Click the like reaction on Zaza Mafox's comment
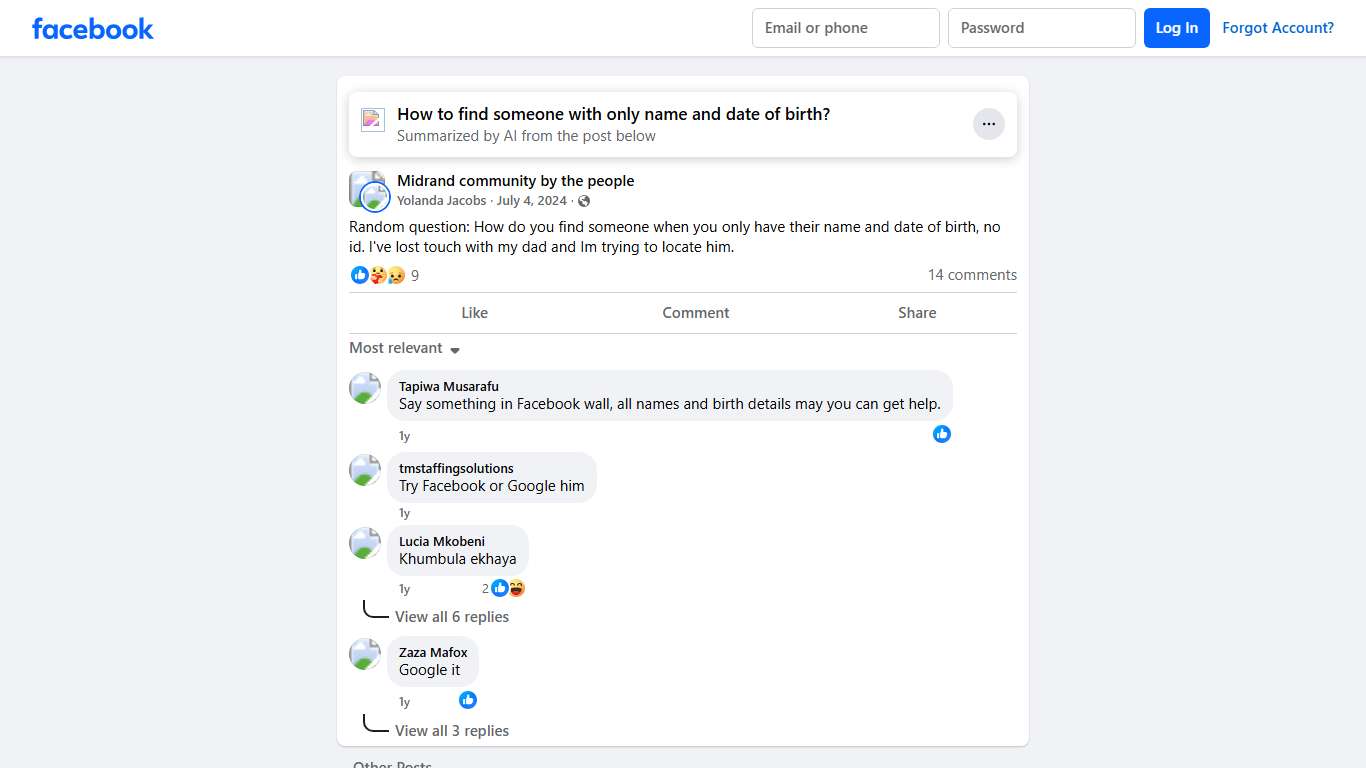 [468, 700]
